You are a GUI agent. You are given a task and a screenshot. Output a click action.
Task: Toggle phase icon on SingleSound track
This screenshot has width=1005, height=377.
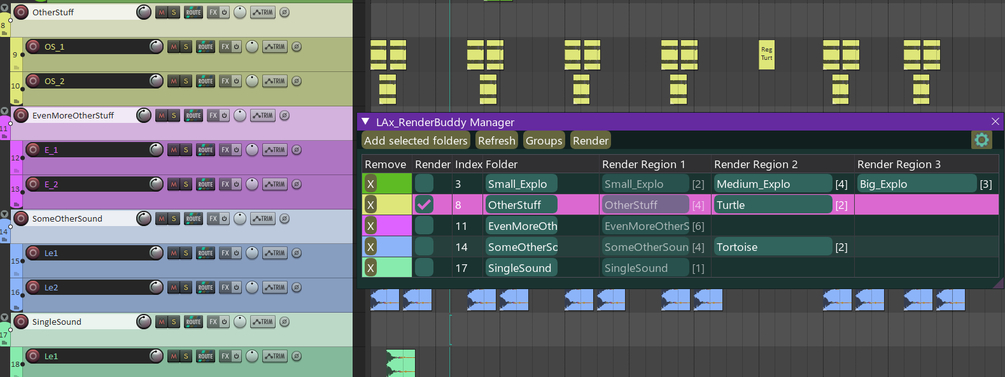click(285, 322)
